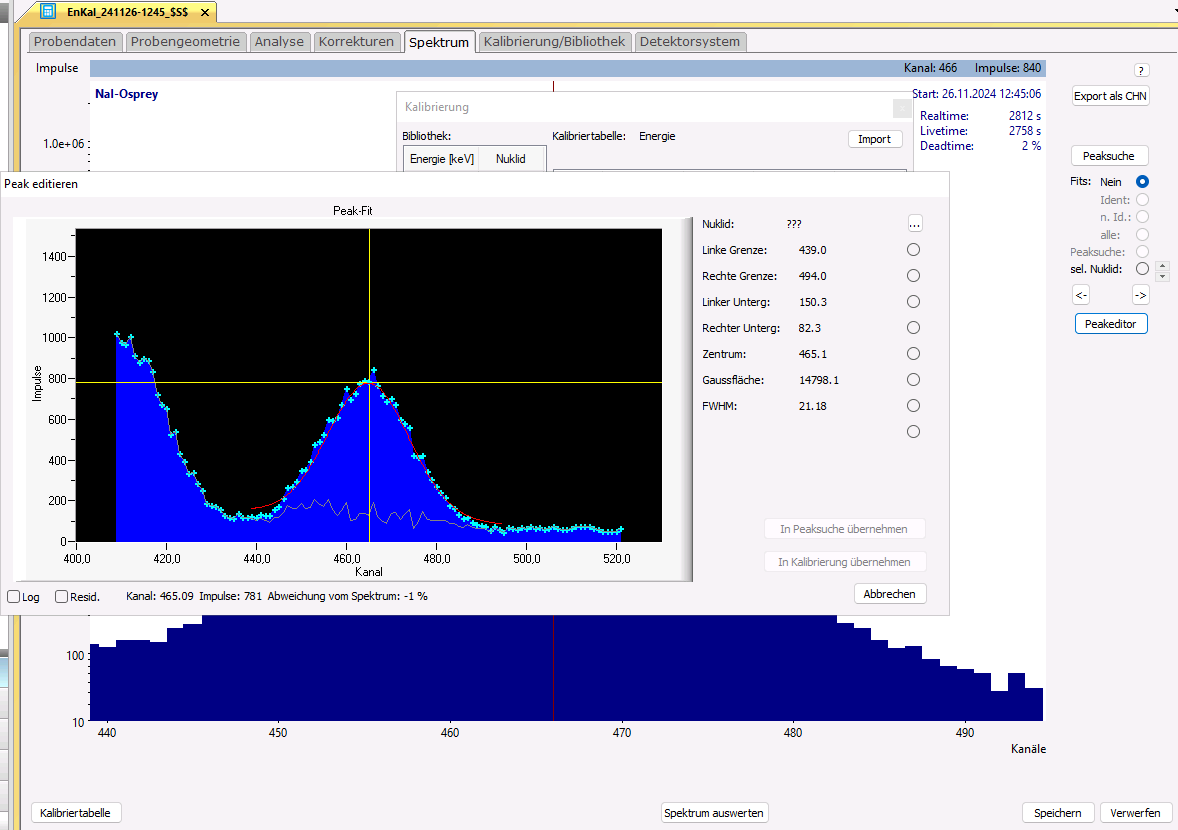The width and height of the screenshot is (1178, 830).
Task: Click Spektrum auswerten button
Action: coord(715,813)
